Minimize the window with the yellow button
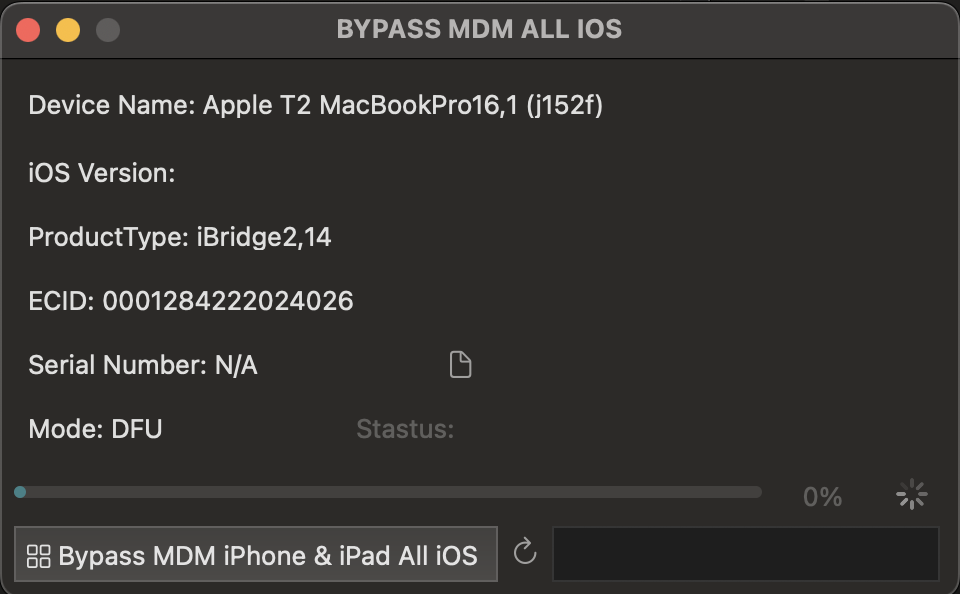This screenshot has width=960, height=594. pos(68,30)
